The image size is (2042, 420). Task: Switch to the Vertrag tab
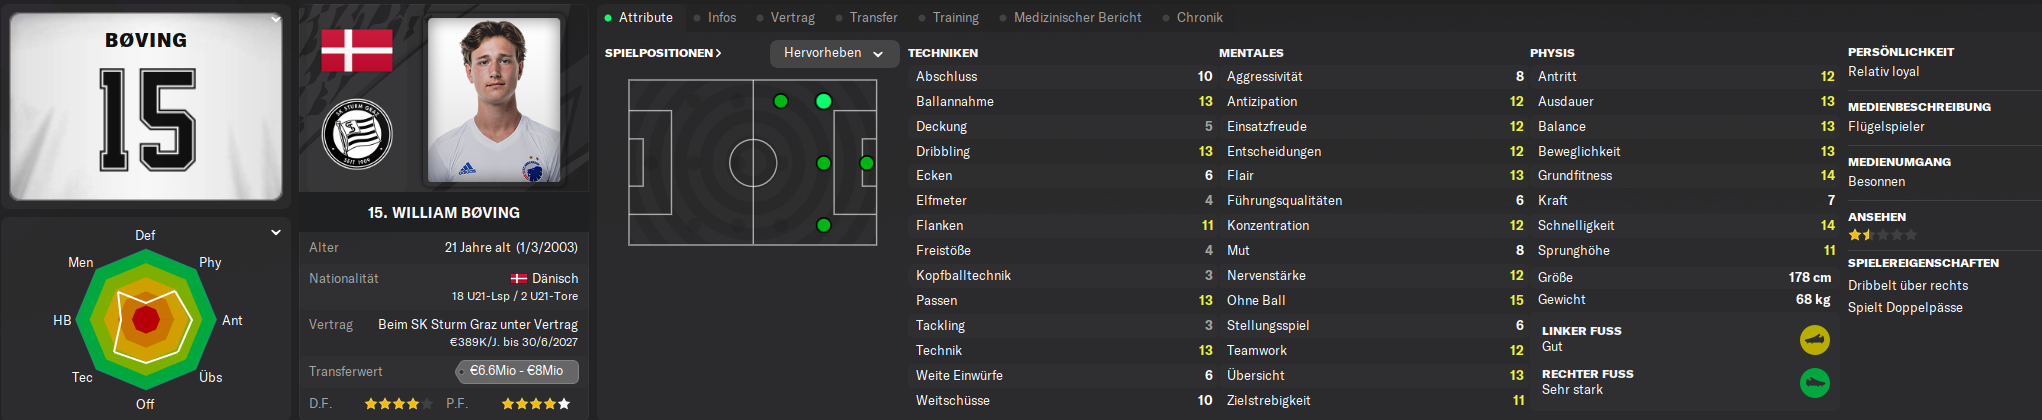[x=792, y=18]
